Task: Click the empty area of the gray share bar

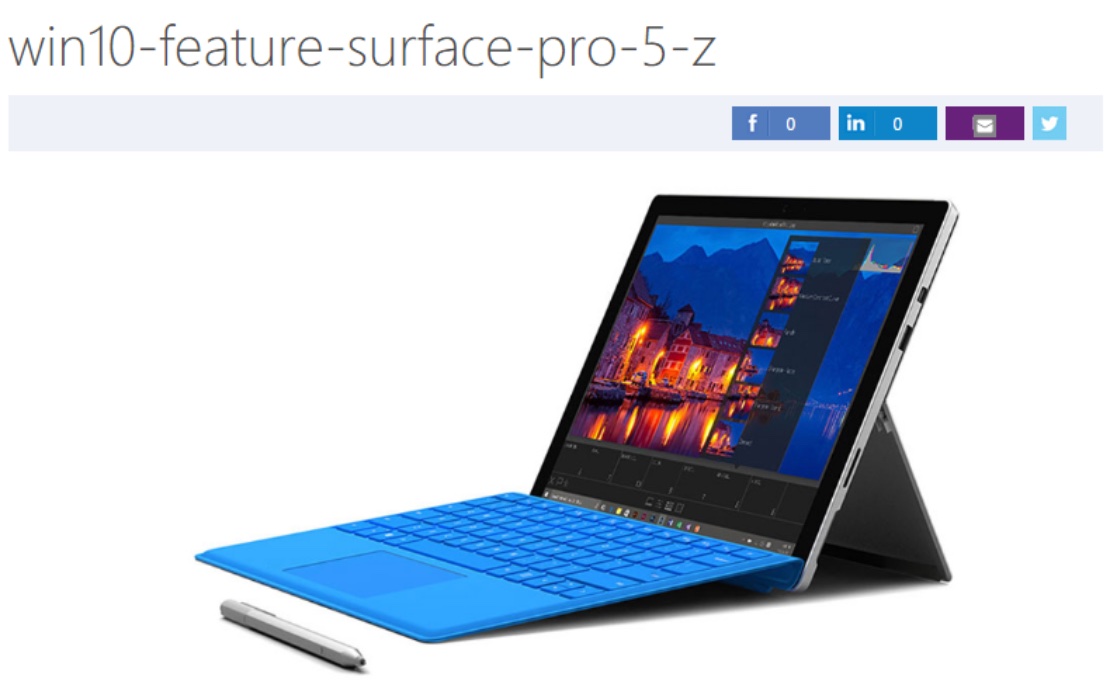Action: [369, 123]
